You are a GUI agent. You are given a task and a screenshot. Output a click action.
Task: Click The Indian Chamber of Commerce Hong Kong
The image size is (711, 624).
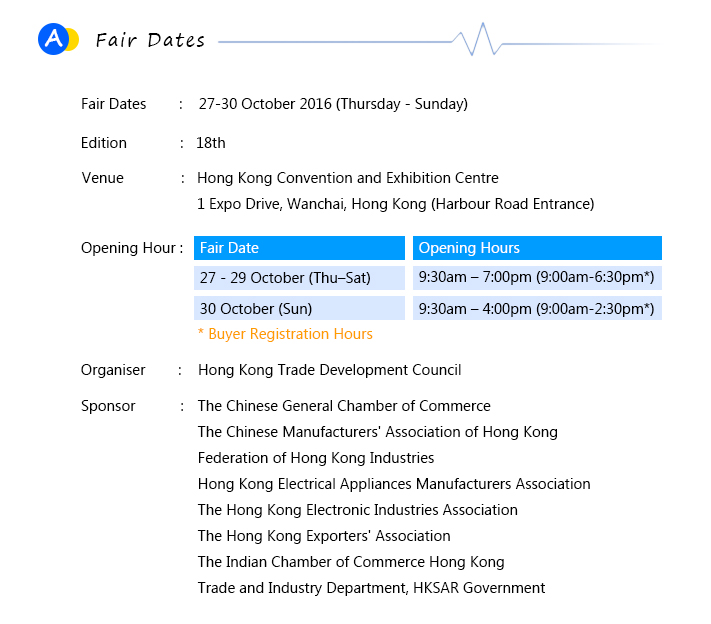pyautogui.click(x=351, y=562)
